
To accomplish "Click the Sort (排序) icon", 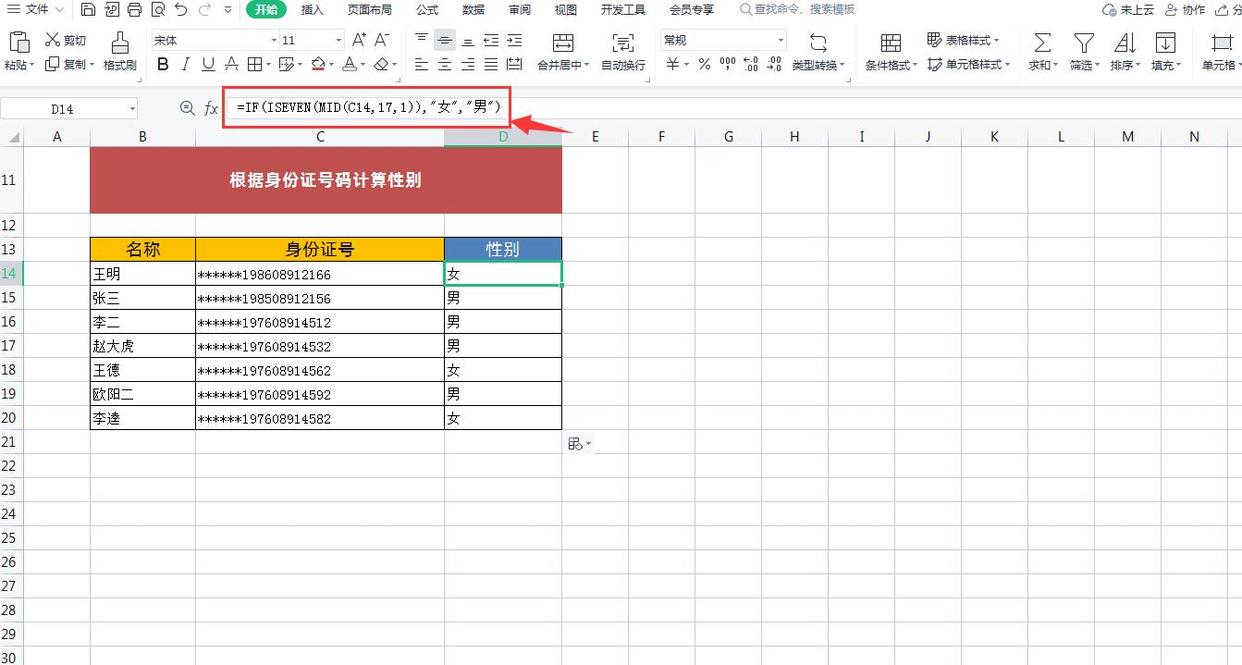I will pyautogui.click(x=1124, y=45).
